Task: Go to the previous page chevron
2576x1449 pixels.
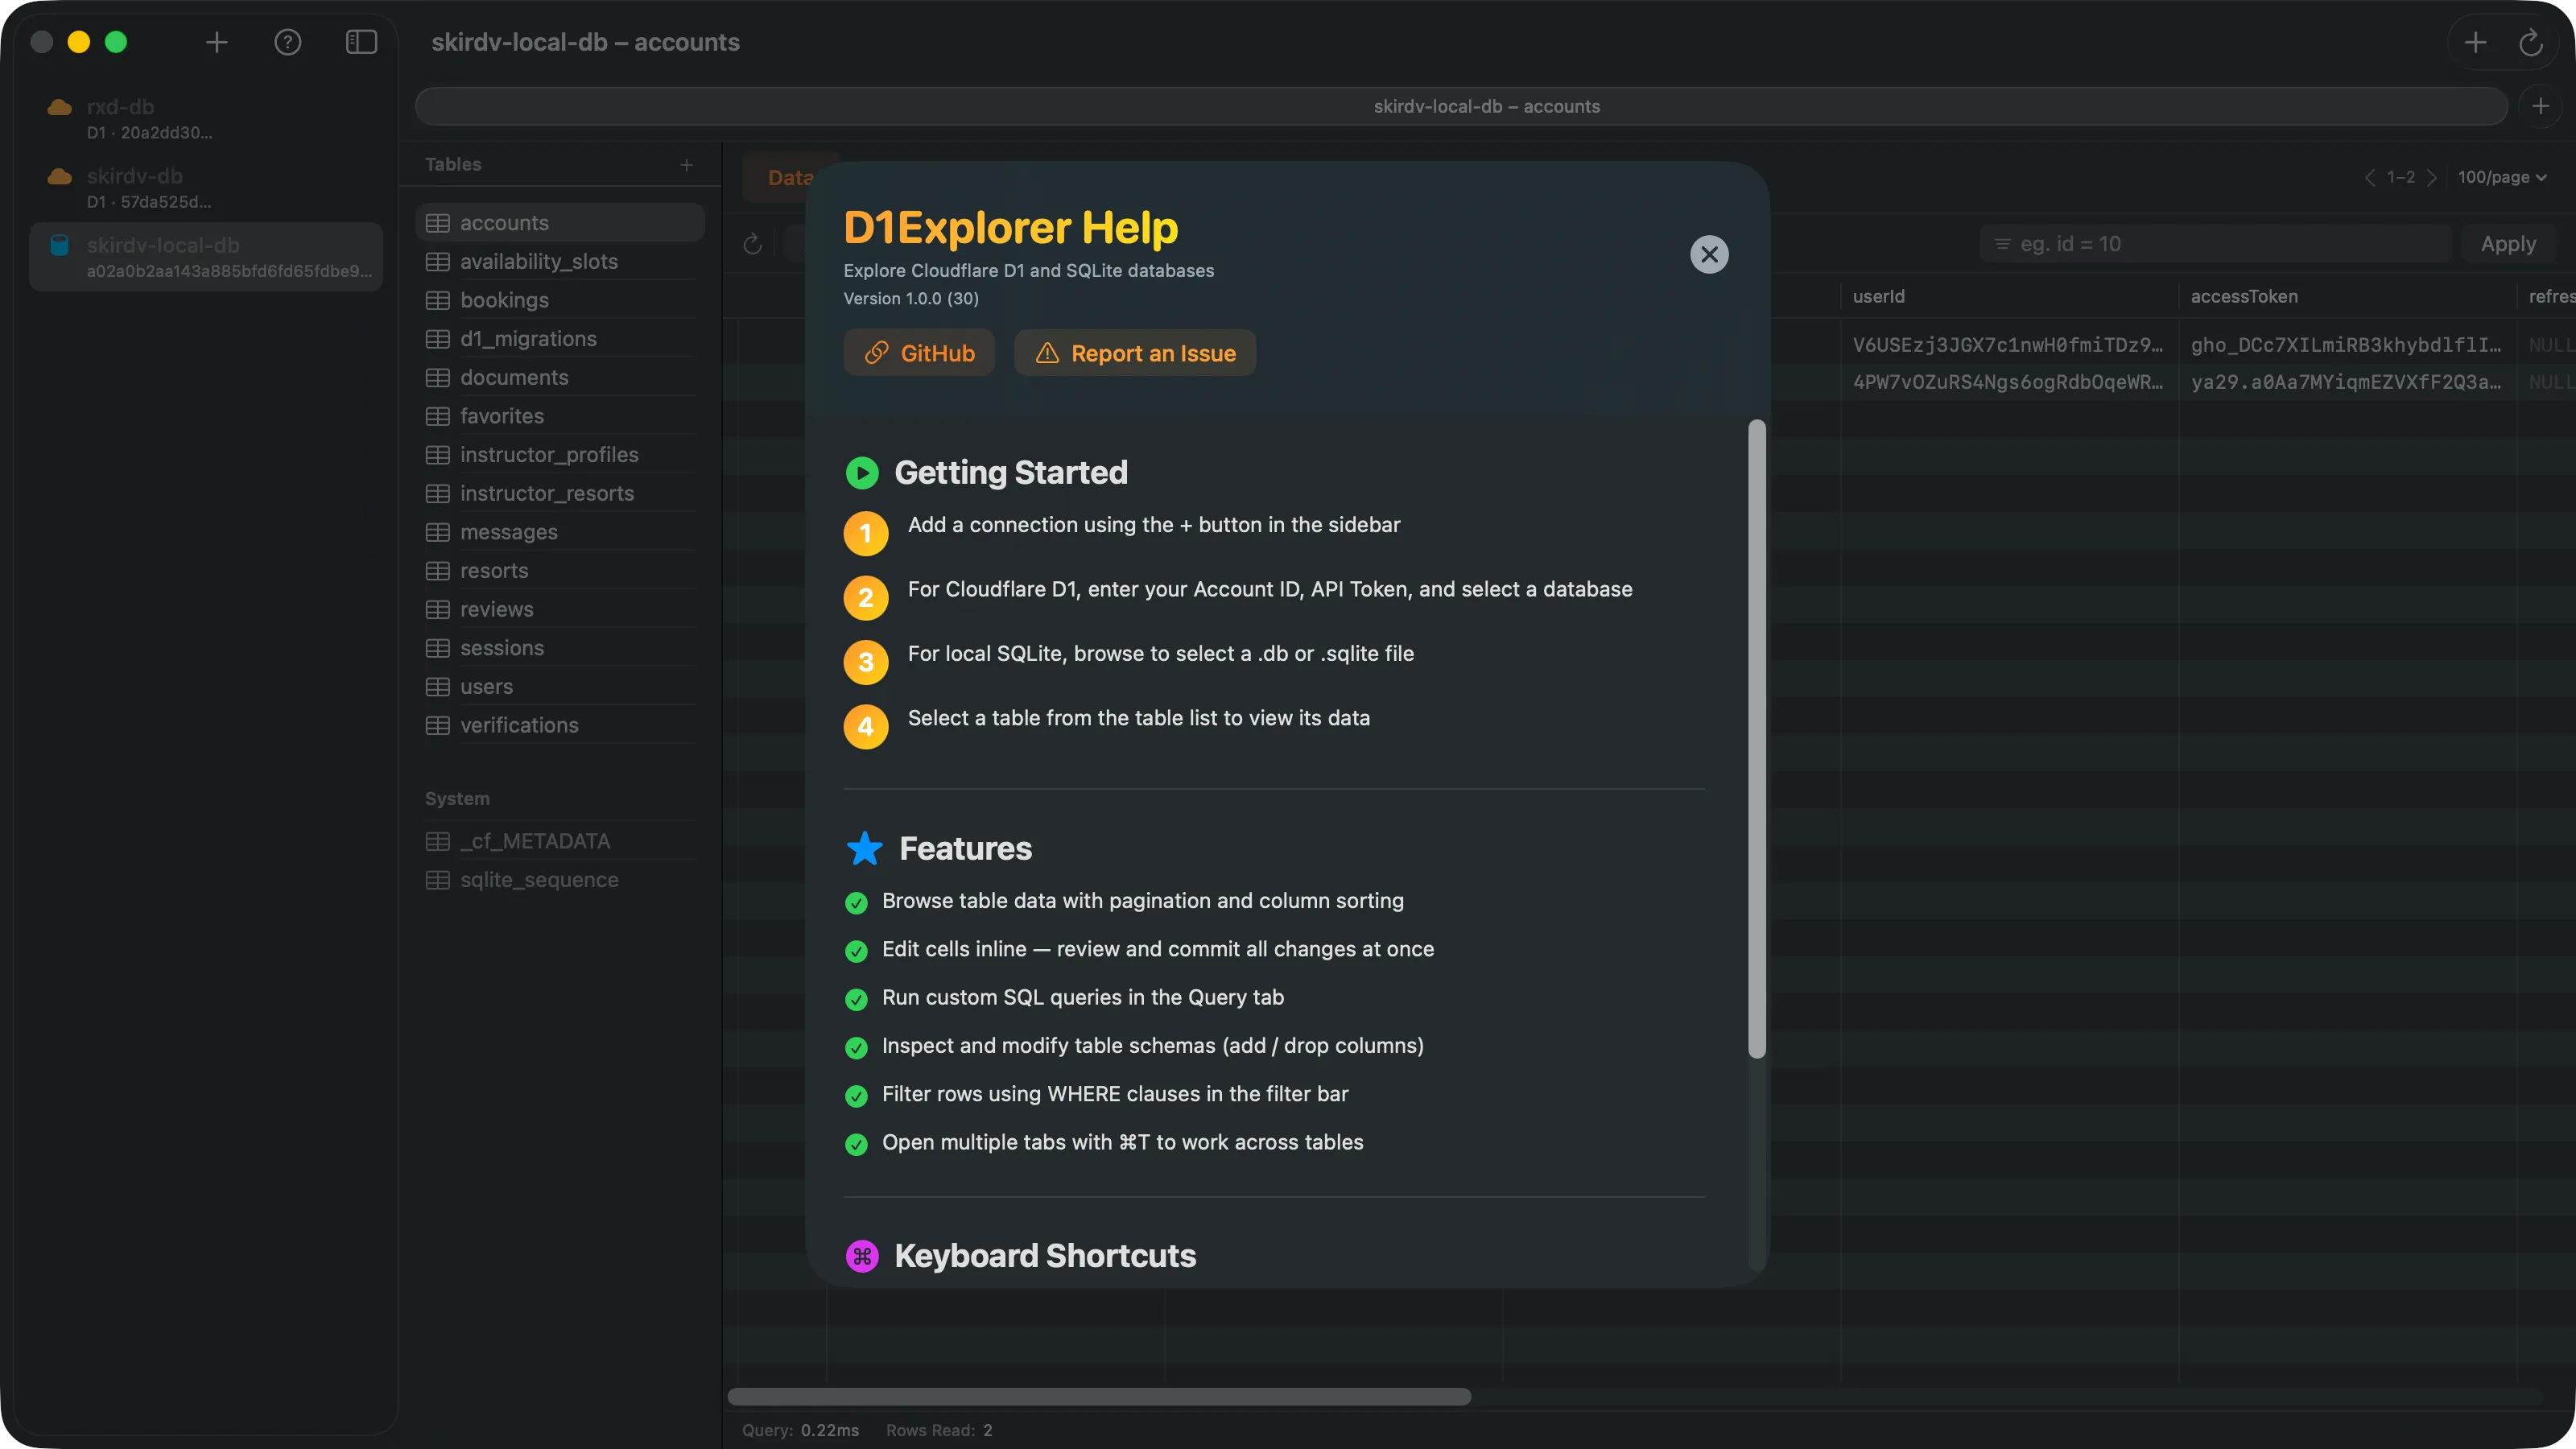Action: (2369, 177)
